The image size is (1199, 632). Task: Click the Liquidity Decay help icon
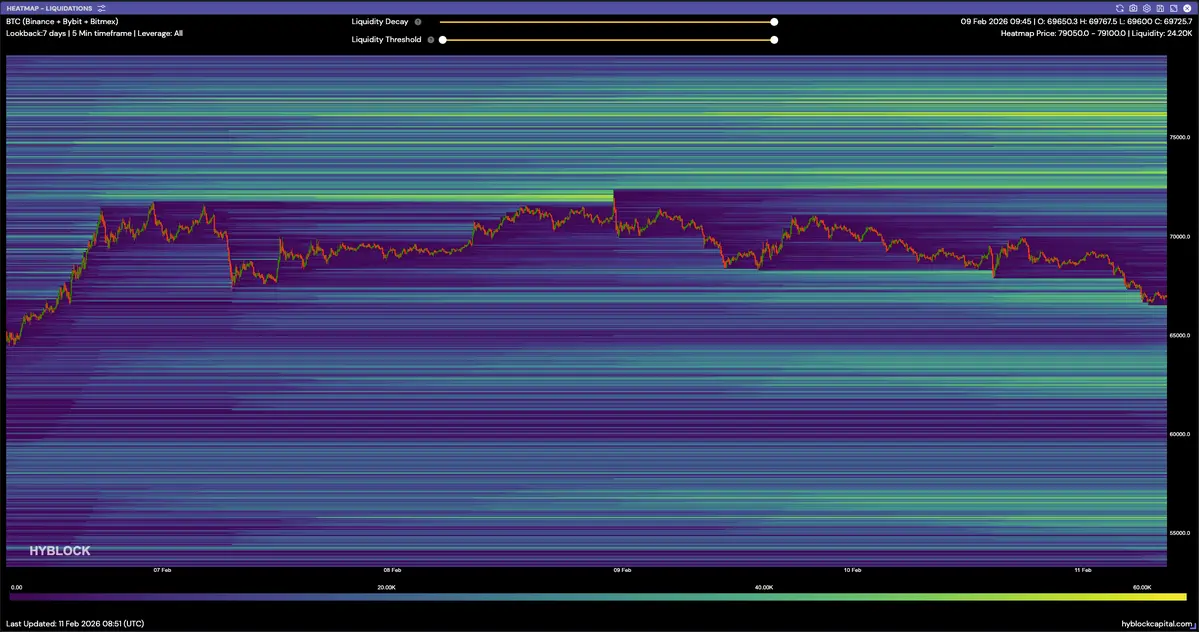click(418, 21)
